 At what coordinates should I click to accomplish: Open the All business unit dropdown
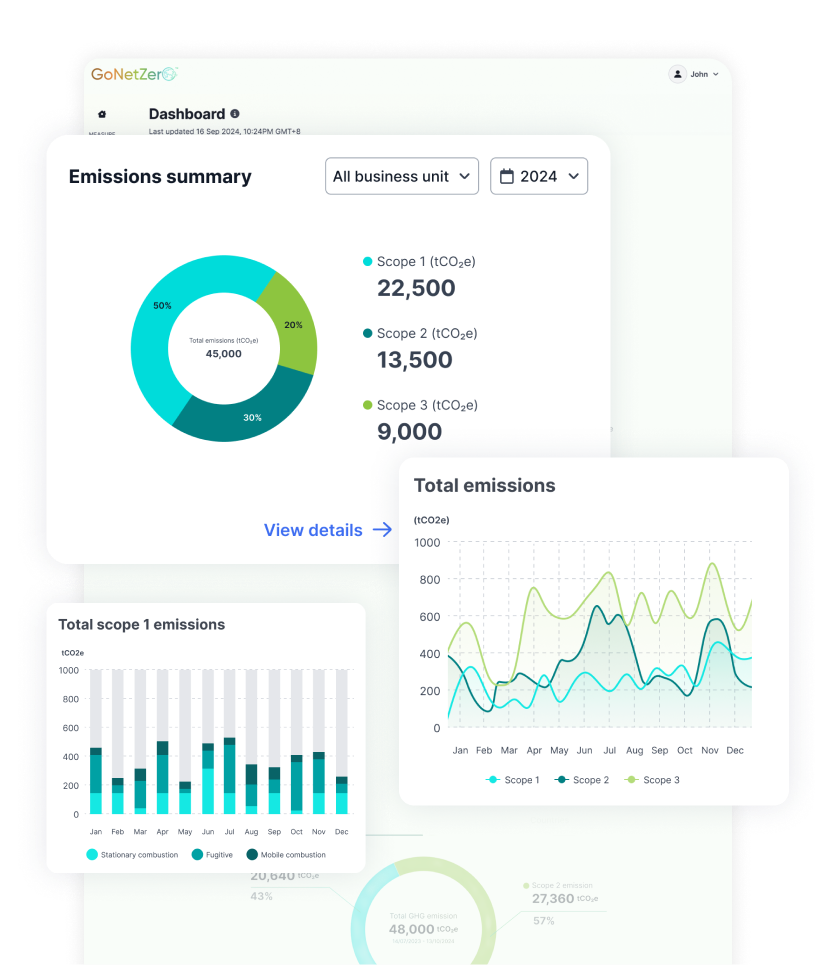coord(402,176)
